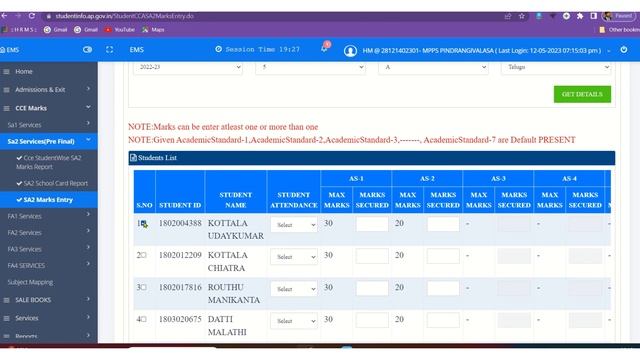Open the YouTube bookmark

click(120, 30)
